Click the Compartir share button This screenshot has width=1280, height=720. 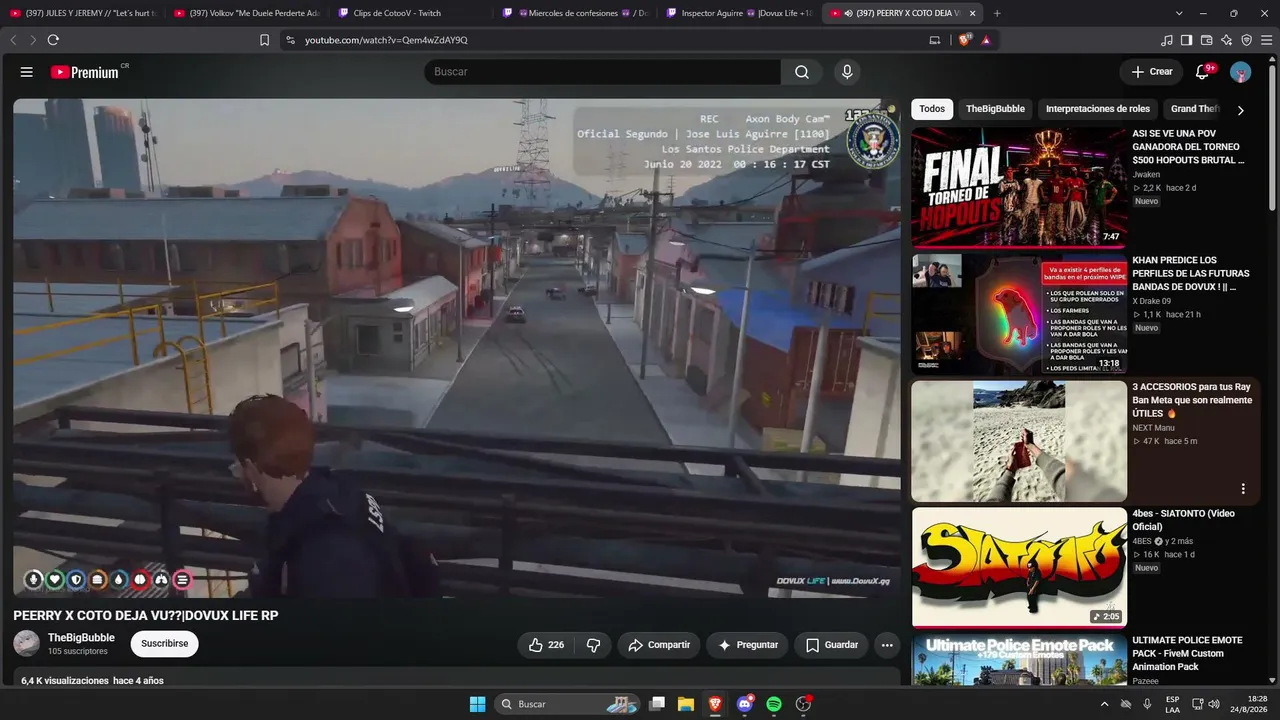tap(659, 645)
